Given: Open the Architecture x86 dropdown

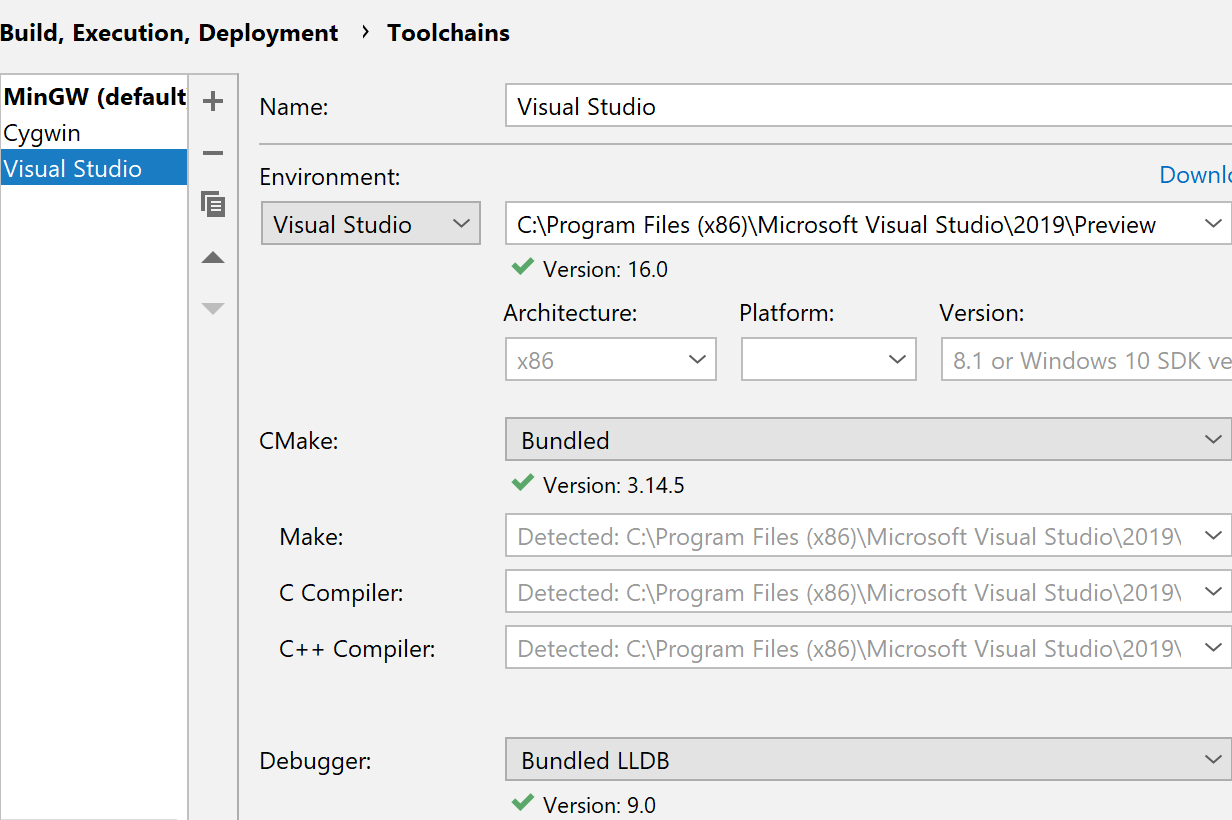Looking at the screenshot, I should pyautogui.click(x=610, y=360).
